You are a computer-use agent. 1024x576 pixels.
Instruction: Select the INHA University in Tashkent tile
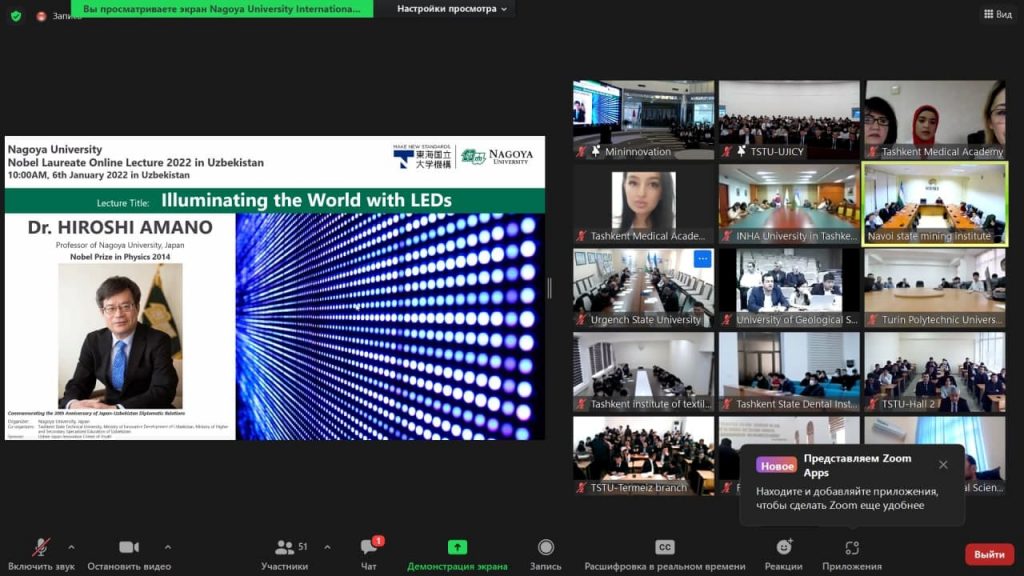click(x=789, y=204)
